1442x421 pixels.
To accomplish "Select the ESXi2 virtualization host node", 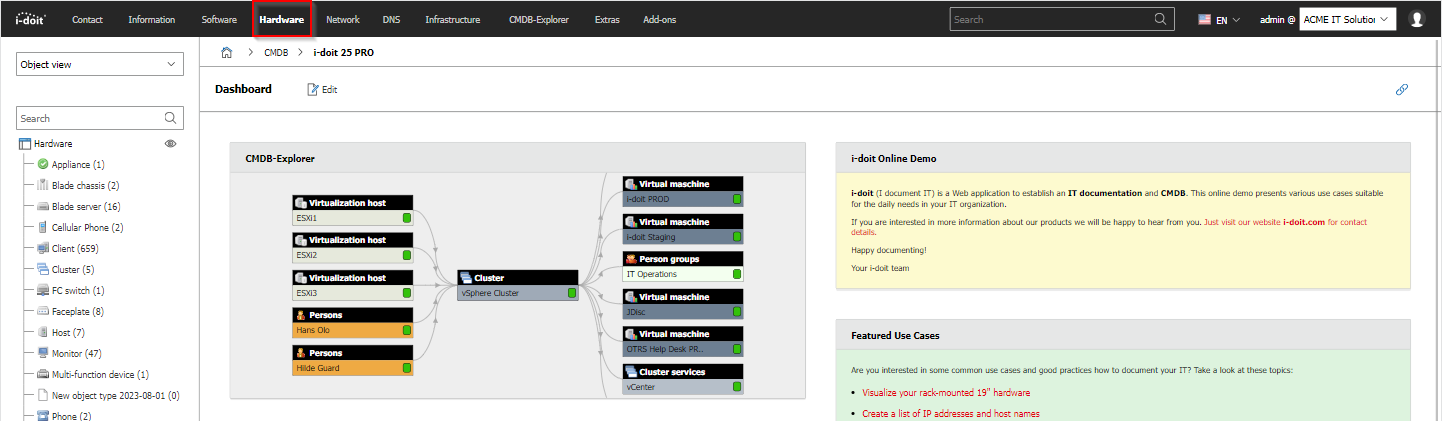I will pyautogui.click(x=353, y=248).
